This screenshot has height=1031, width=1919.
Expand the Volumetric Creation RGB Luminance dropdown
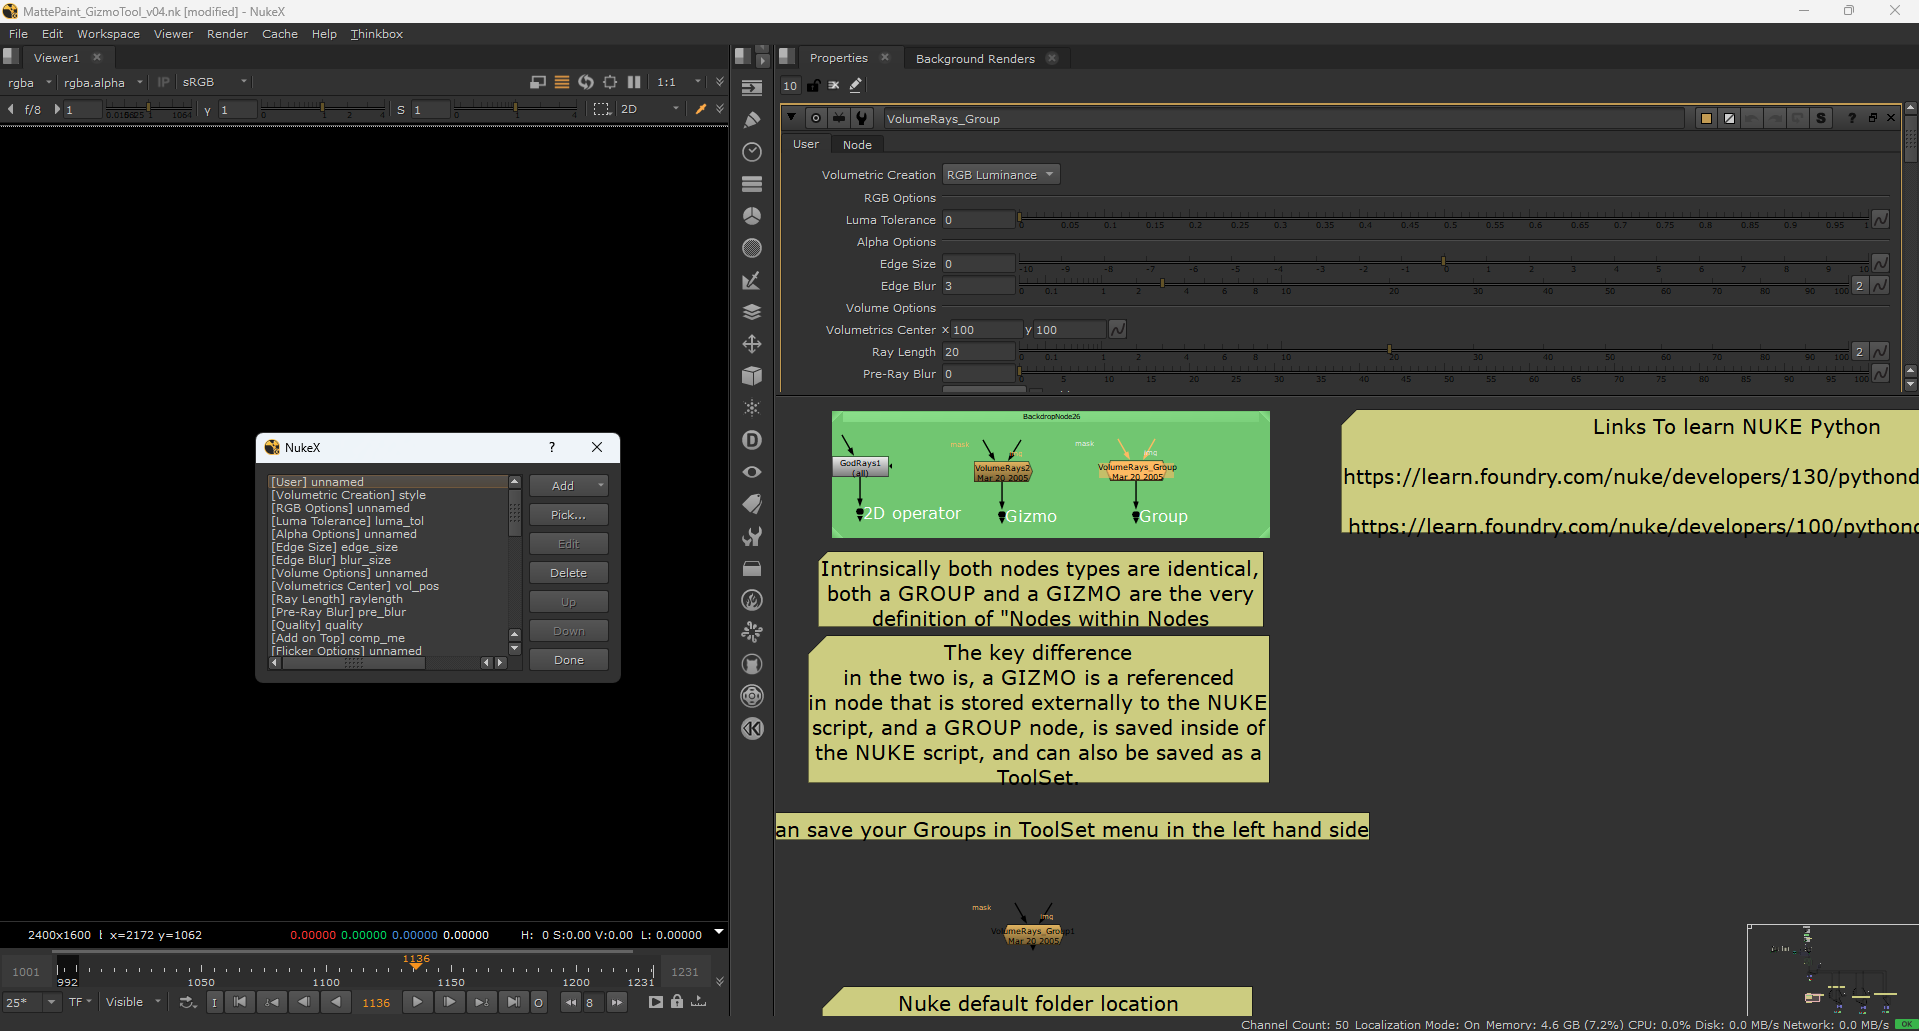(x=1000, y=175)
